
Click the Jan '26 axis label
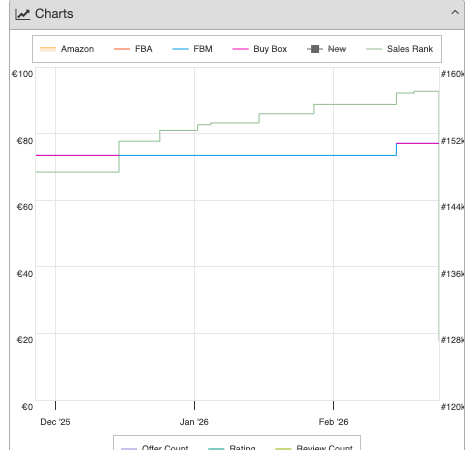[x=194, y=422]
